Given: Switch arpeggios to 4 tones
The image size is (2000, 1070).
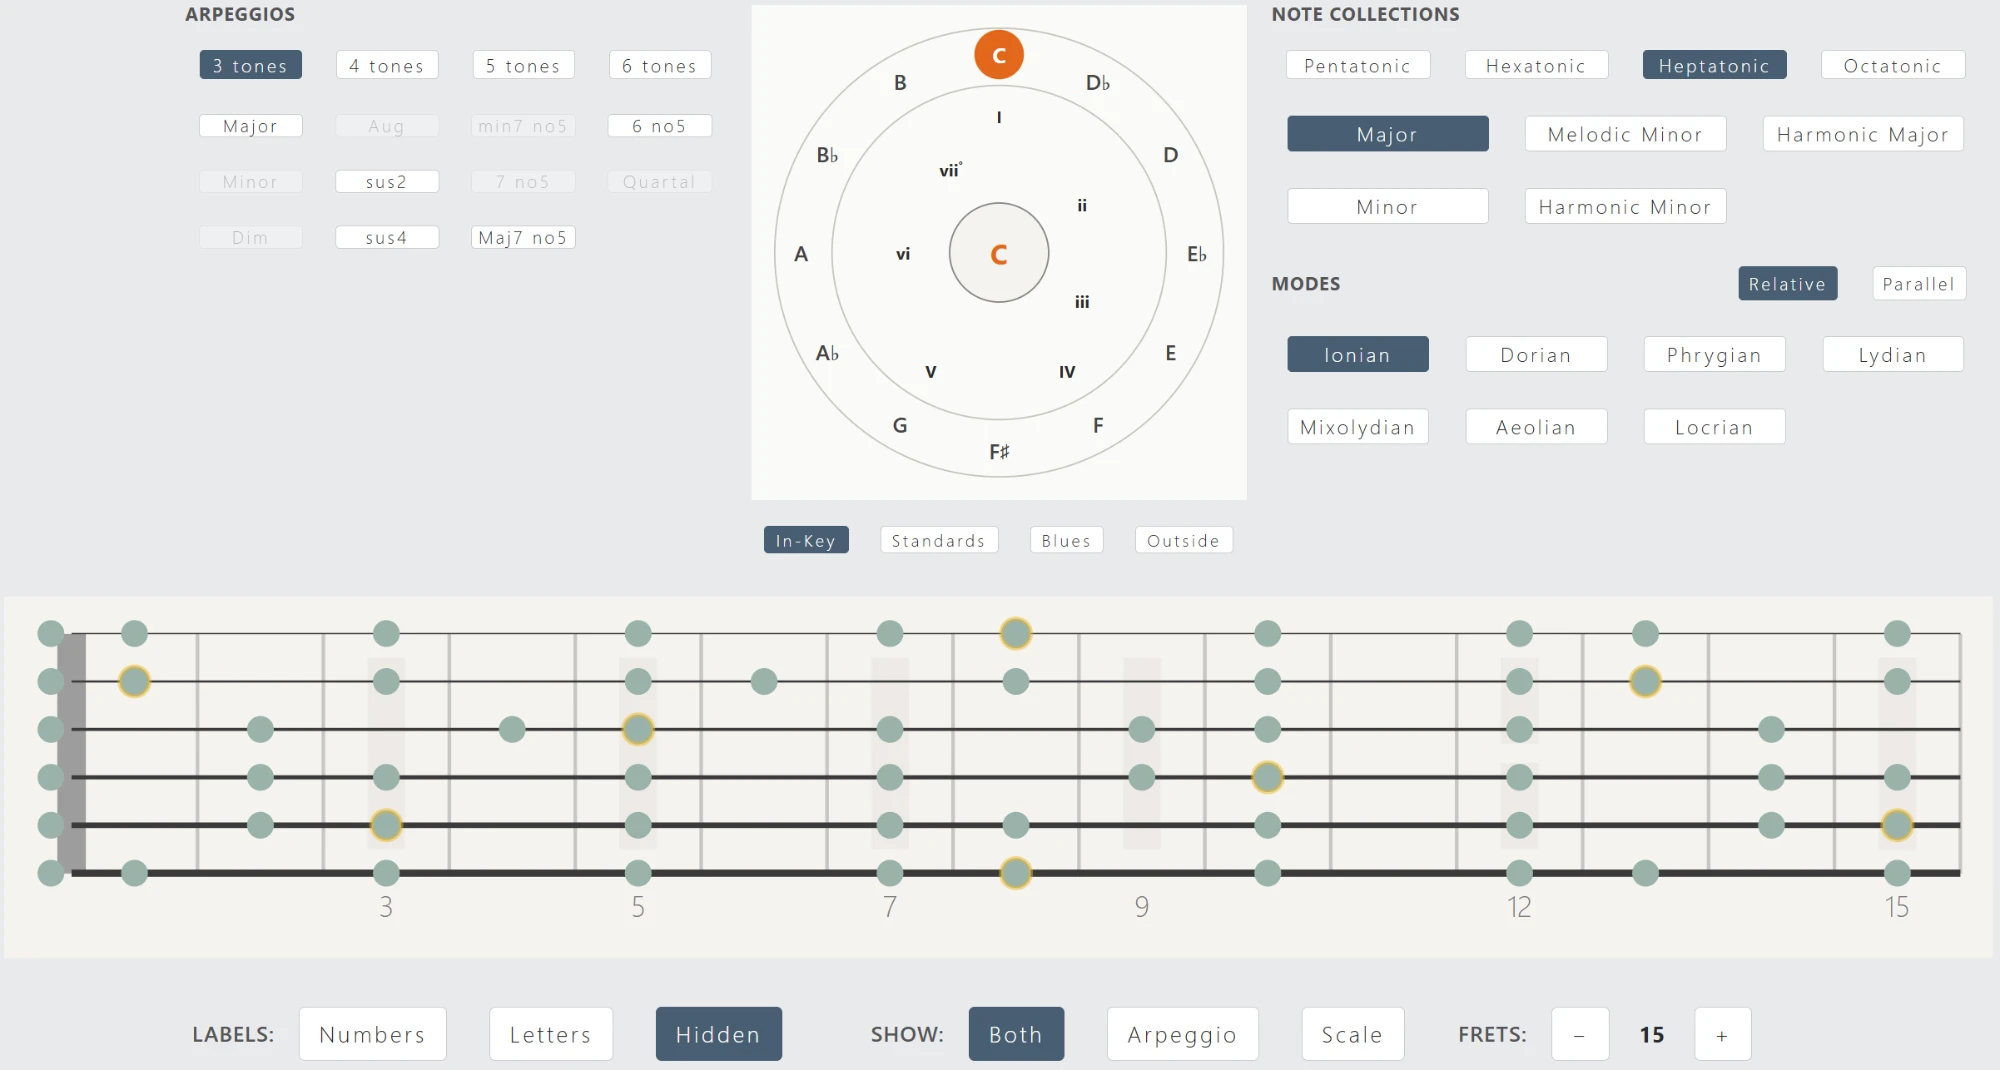Looking at the screenshot, I should pos(387,65).
